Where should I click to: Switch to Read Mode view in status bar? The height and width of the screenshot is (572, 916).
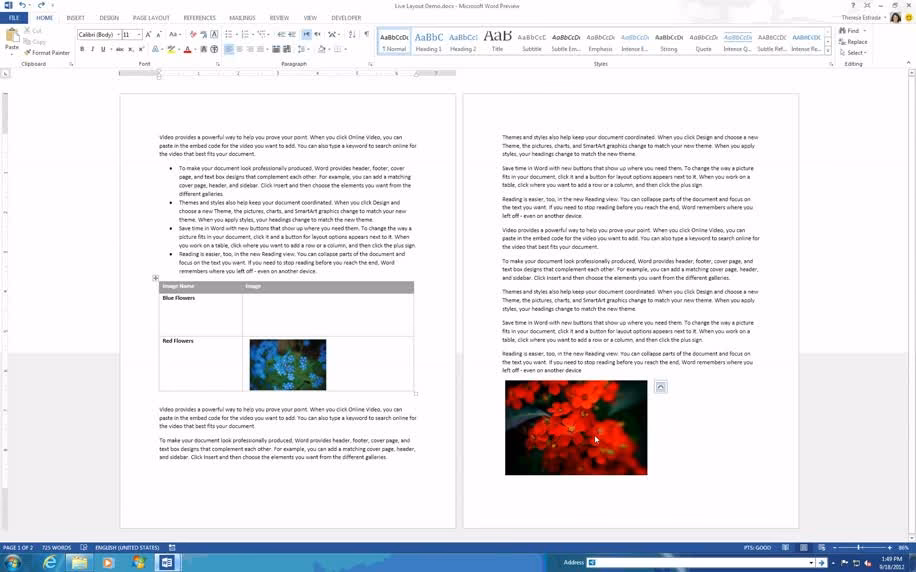[x=785, y=547]
